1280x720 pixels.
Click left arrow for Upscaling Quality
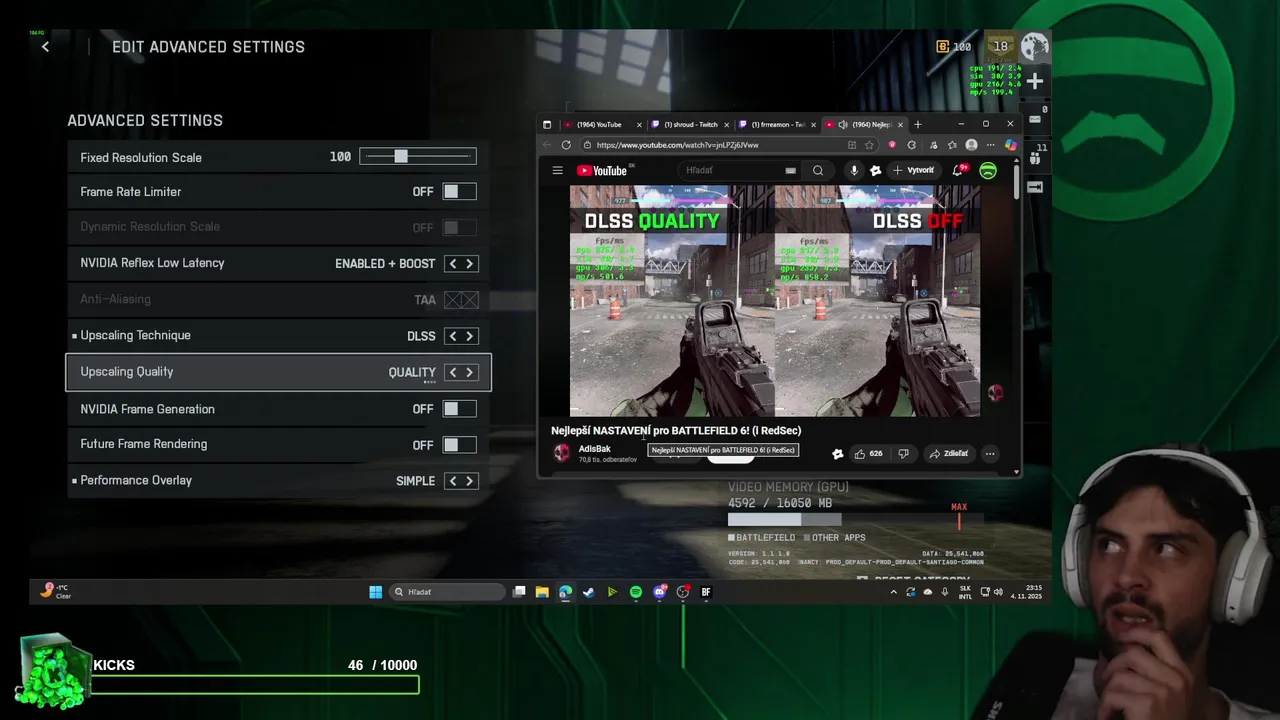(x=452, y=372)
